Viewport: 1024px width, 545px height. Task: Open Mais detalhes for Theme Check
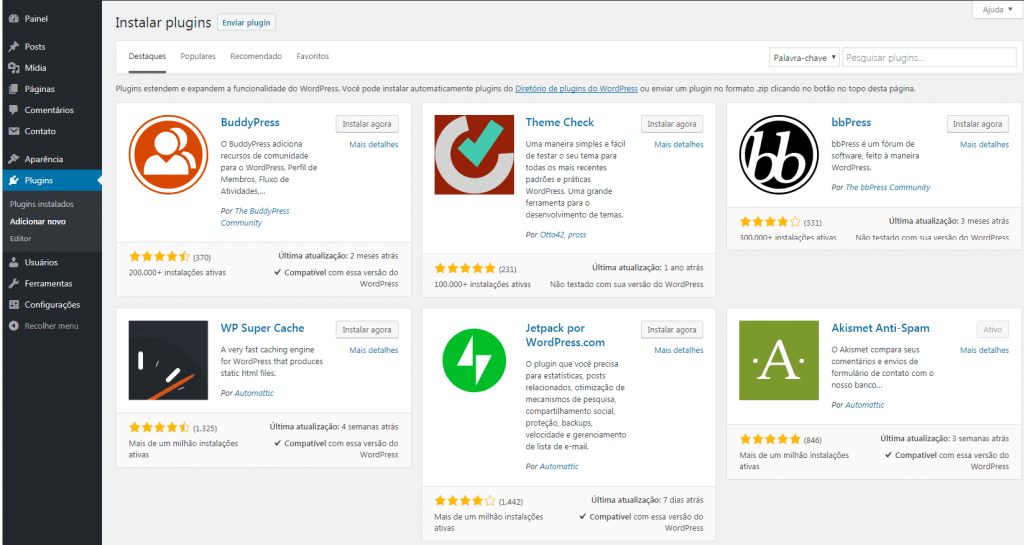point(679,145)
